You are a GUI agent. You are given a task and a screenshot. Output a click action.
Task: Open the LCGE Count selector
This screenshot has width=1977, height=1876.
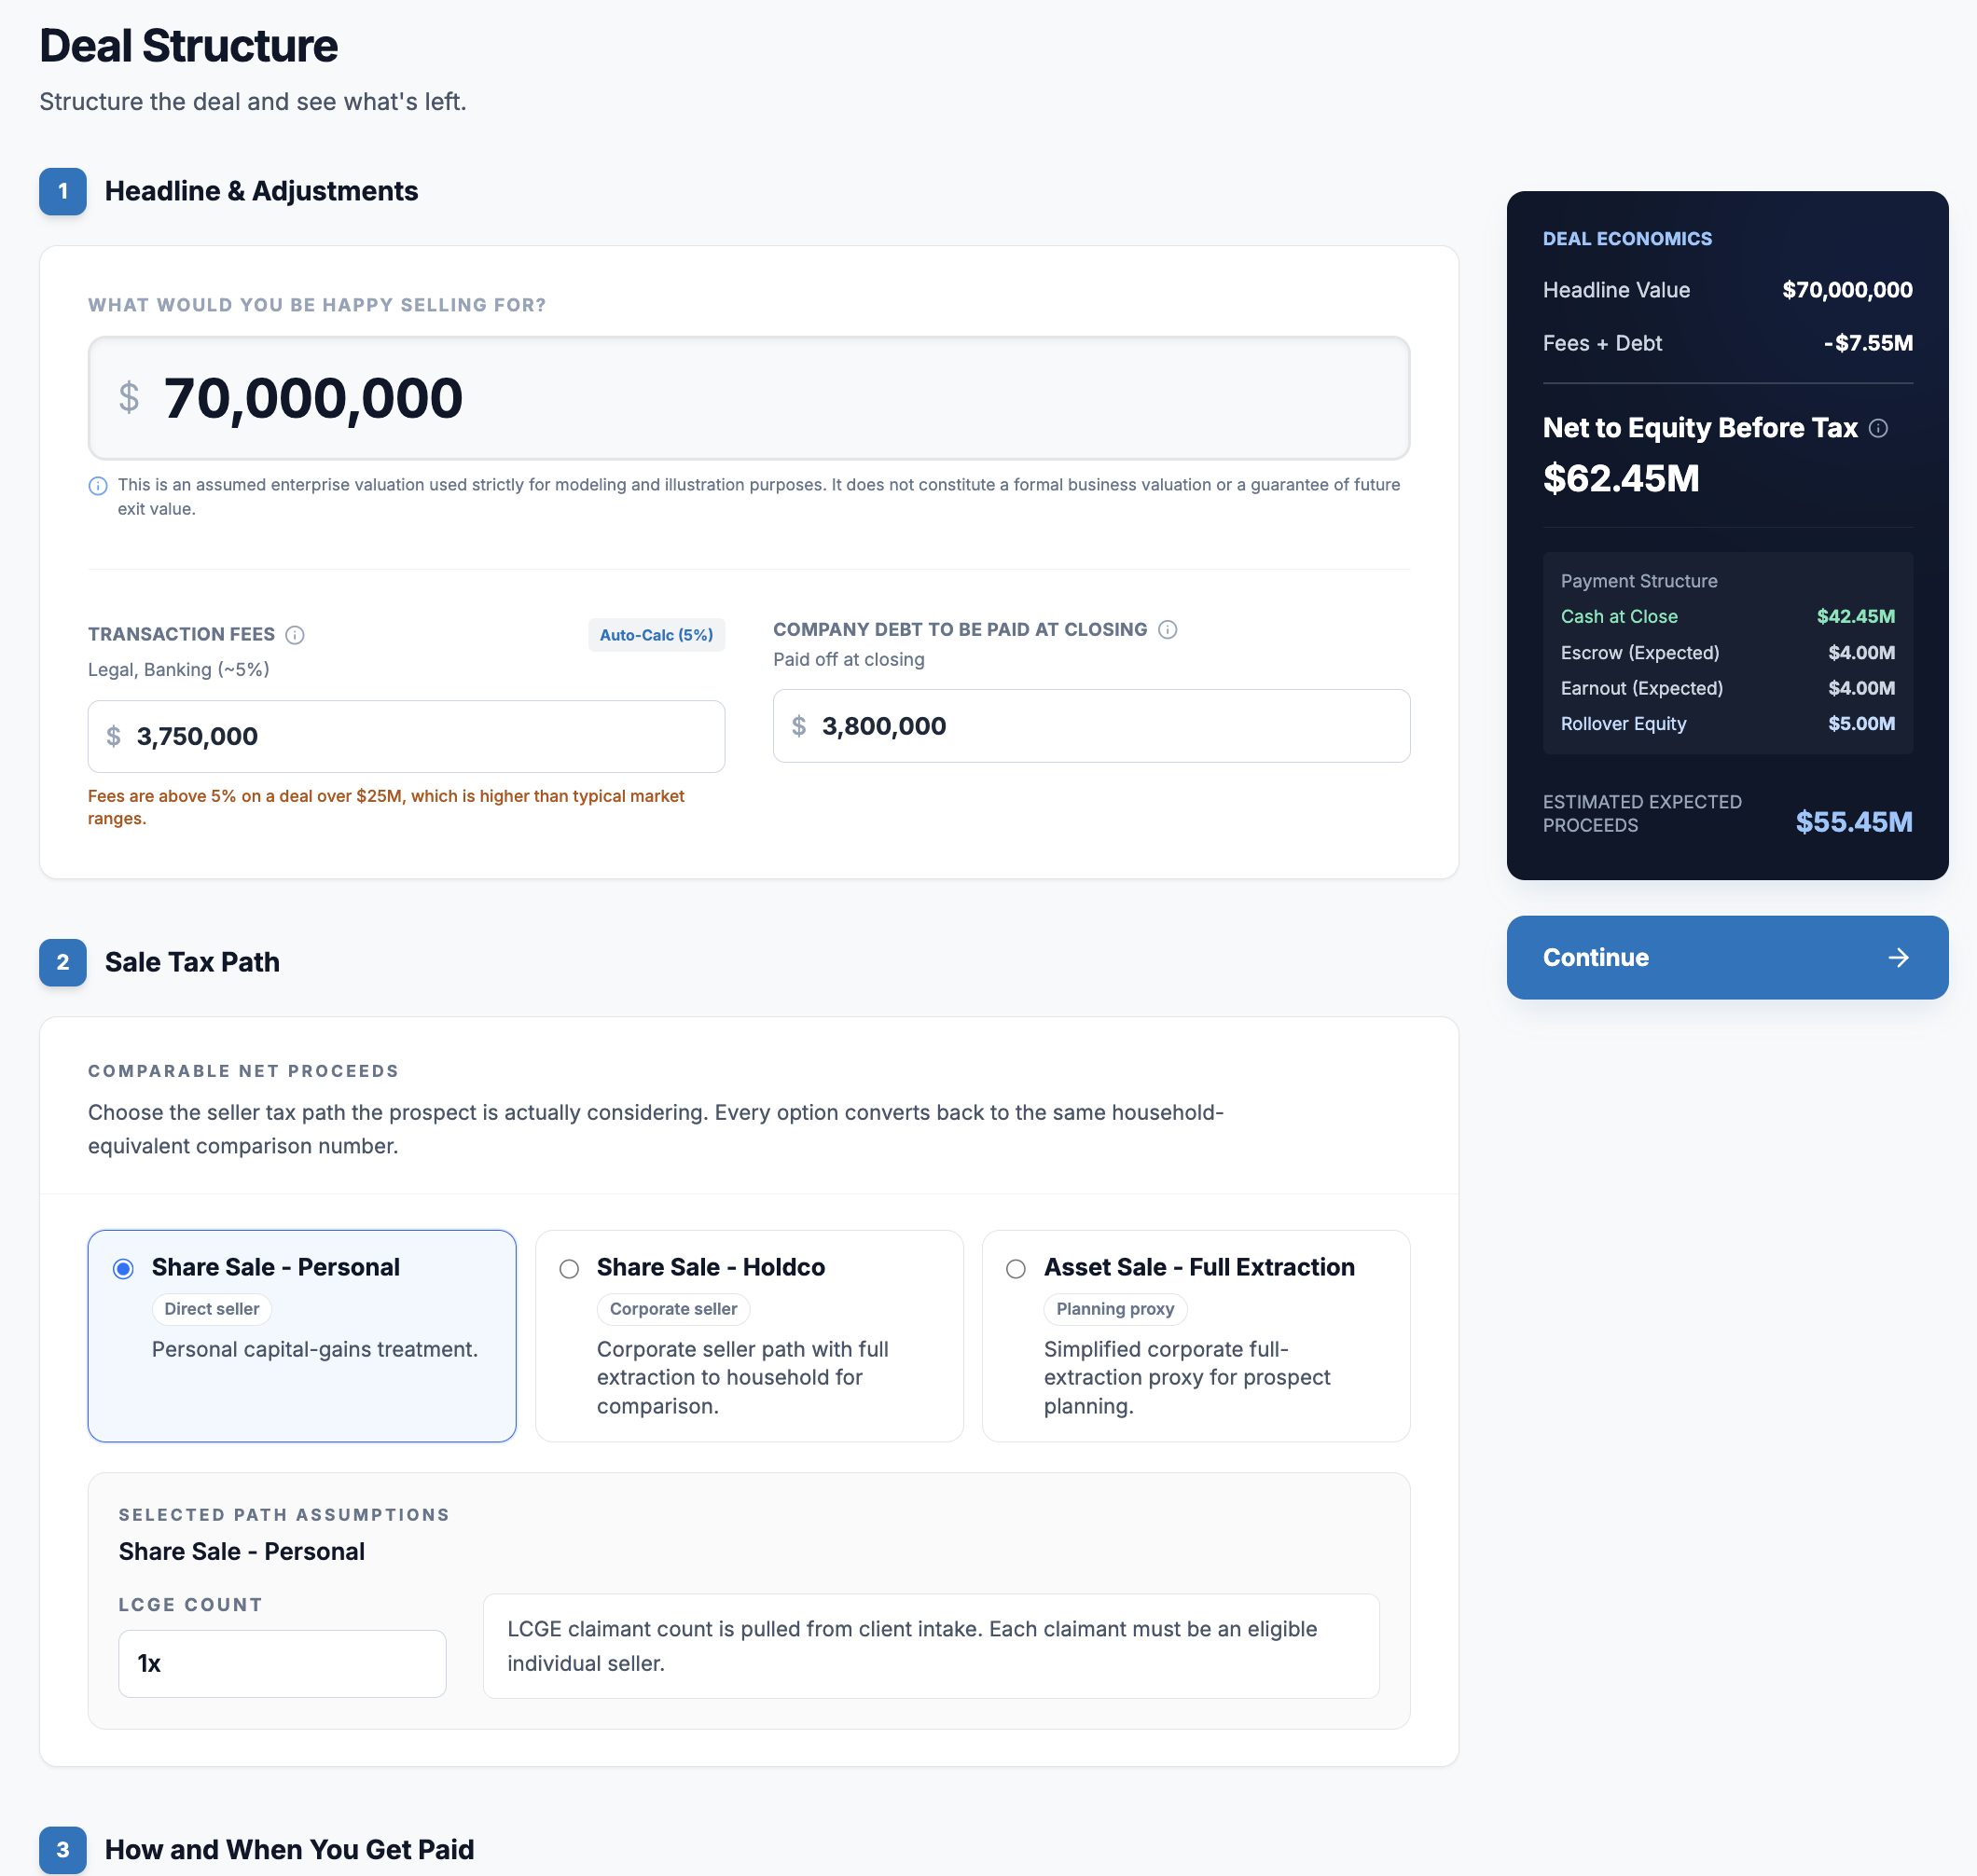tap(282, 1663)
